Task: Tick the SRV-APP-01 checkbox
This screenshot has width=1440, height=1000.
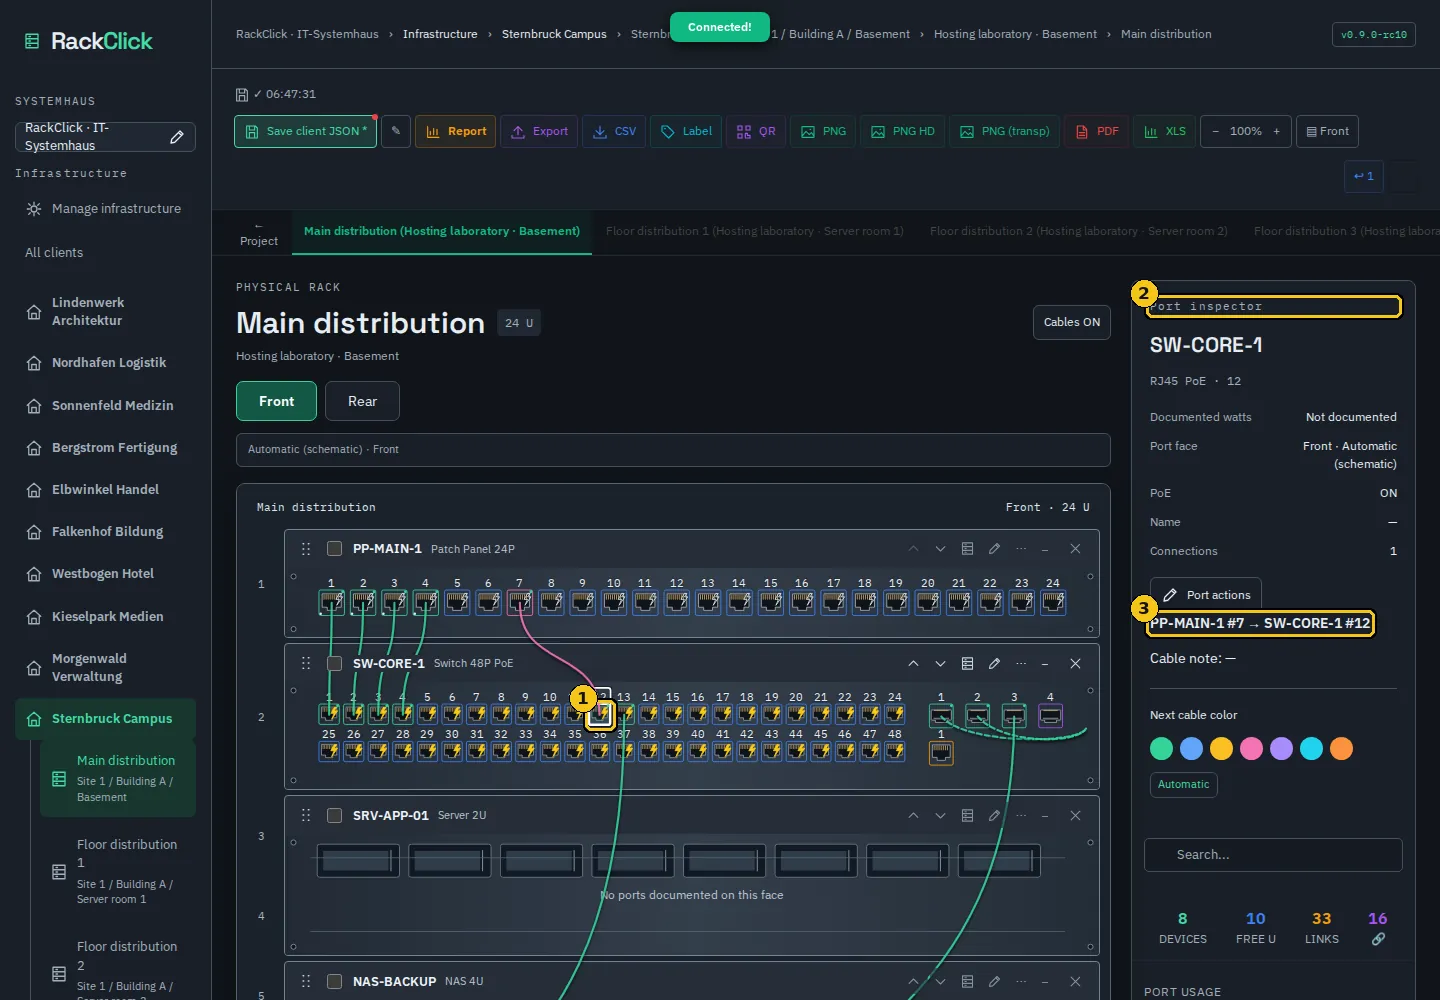Action: pyautogui.click(x=335, y=816)
